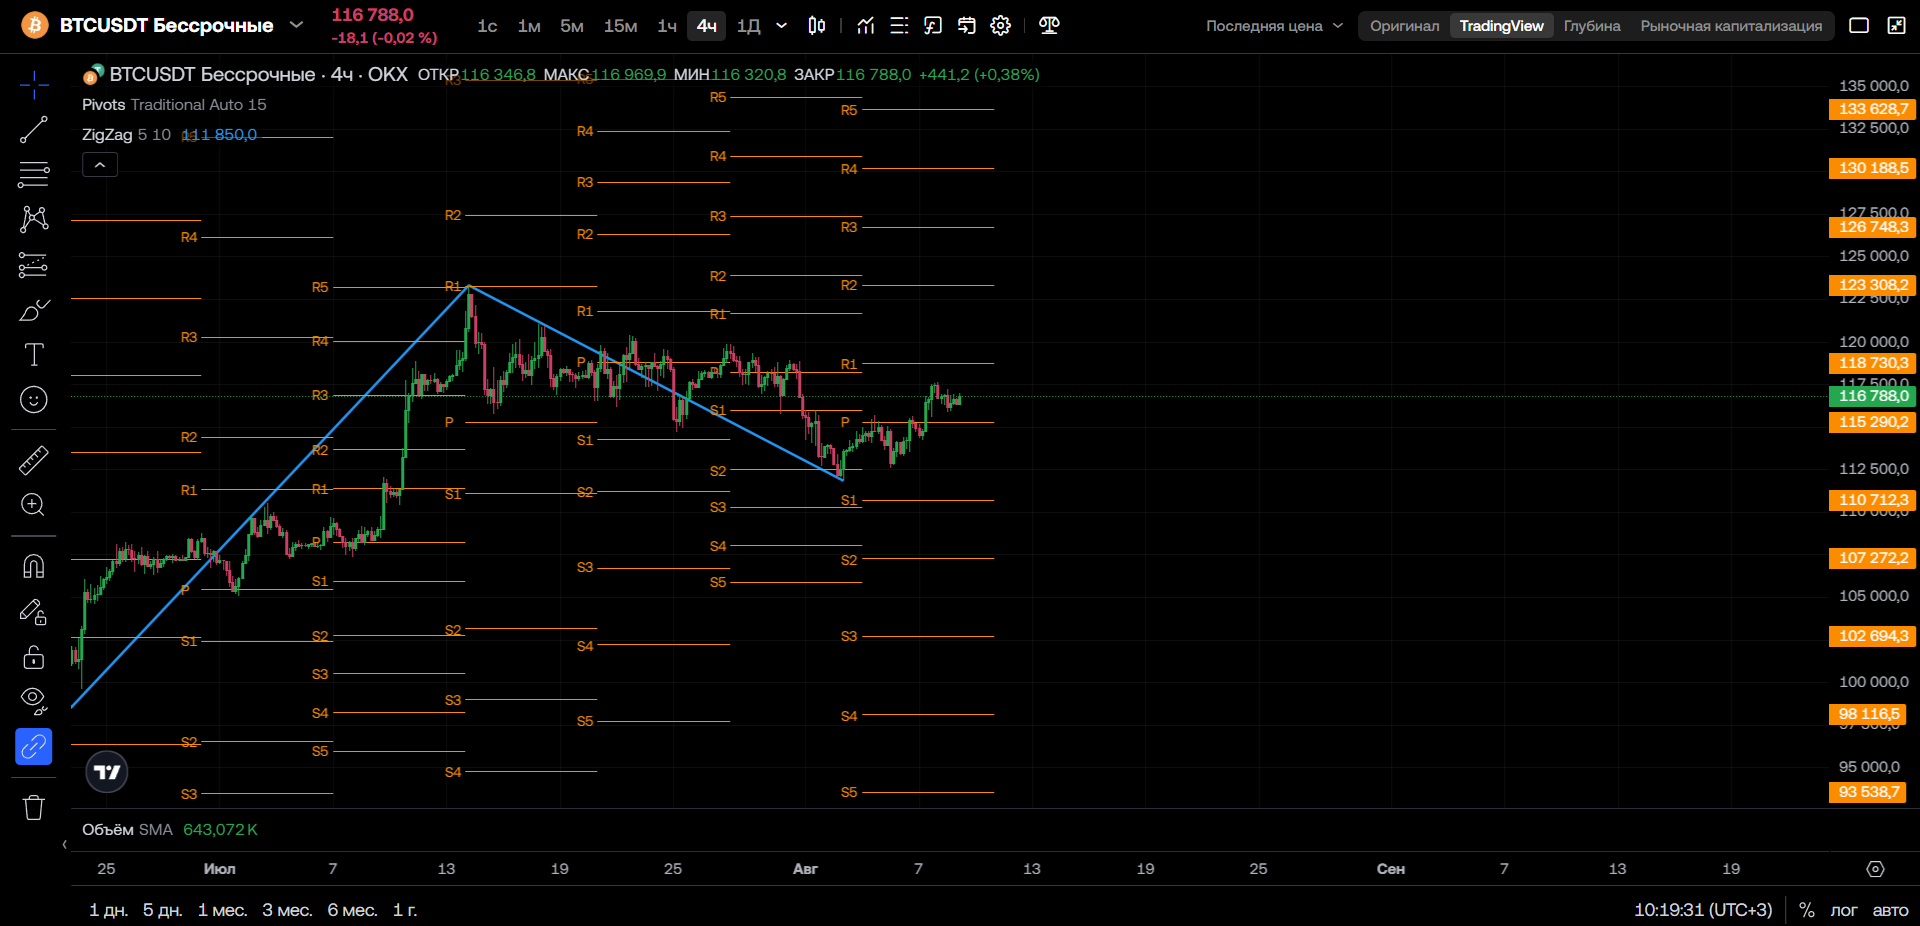Expand the chart to fullscreen

(x=1896, y=26)
